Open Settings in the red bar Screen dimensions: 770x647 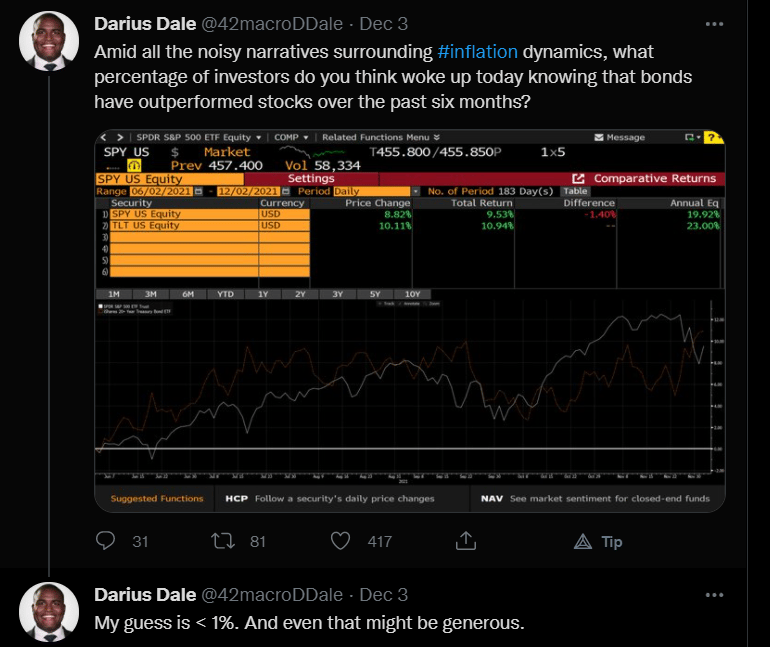311,178
